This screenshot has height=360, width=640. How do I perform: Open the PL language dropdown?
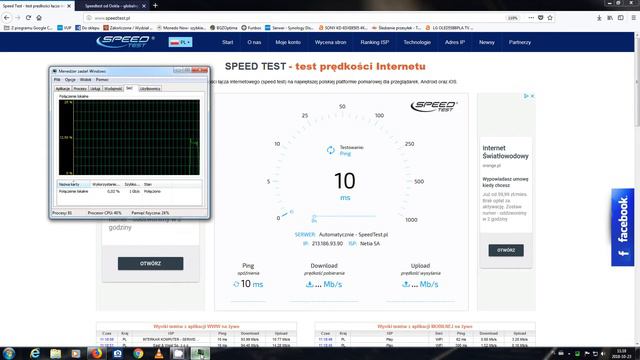pos(180,42)
